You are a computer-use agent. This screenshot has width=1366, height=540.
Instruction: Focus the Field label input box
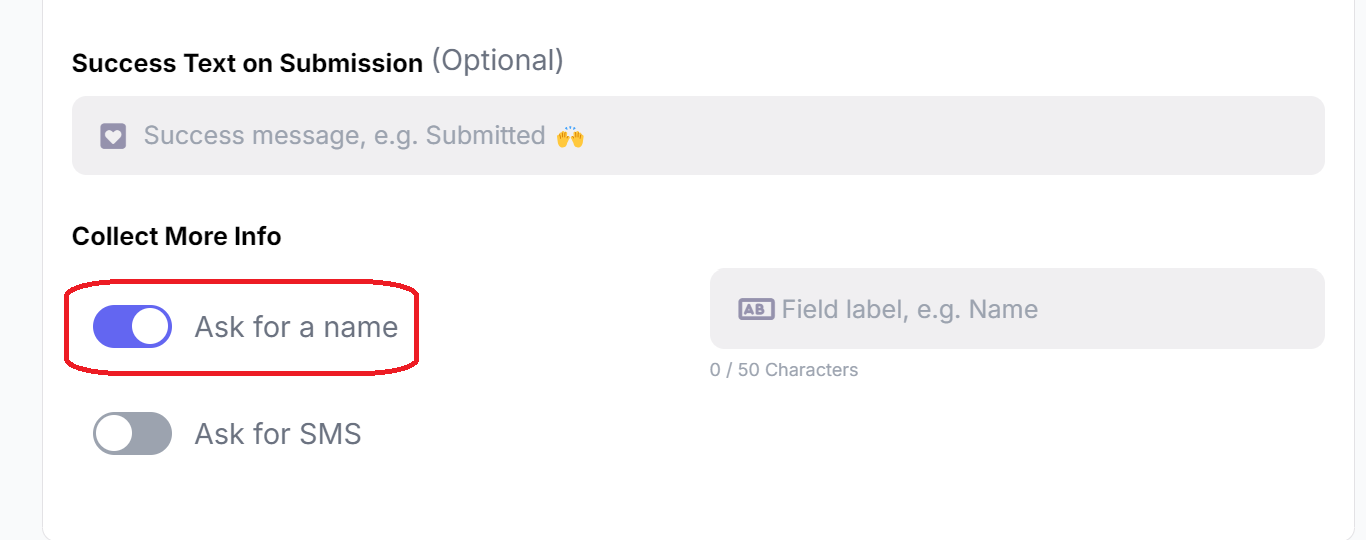1017,308
